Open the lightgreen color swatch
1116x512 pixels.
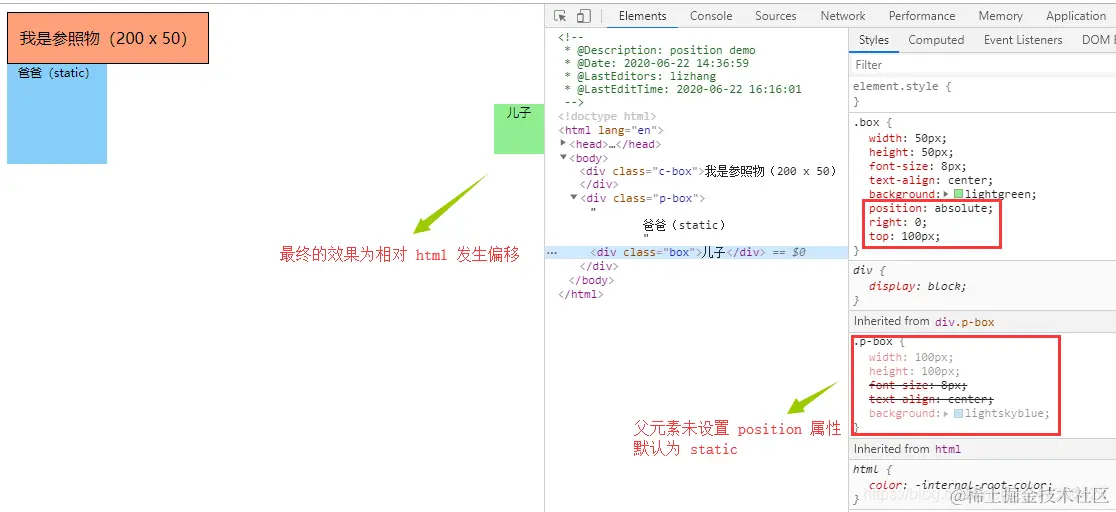(958, 194)
